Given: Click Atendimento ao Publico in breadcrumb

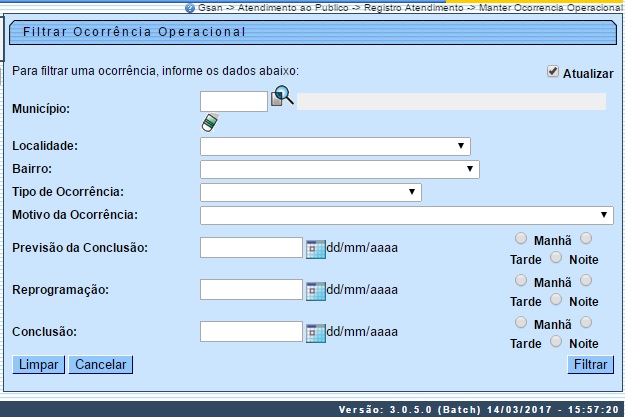Looking at the screenshot, I should [293, 8].
